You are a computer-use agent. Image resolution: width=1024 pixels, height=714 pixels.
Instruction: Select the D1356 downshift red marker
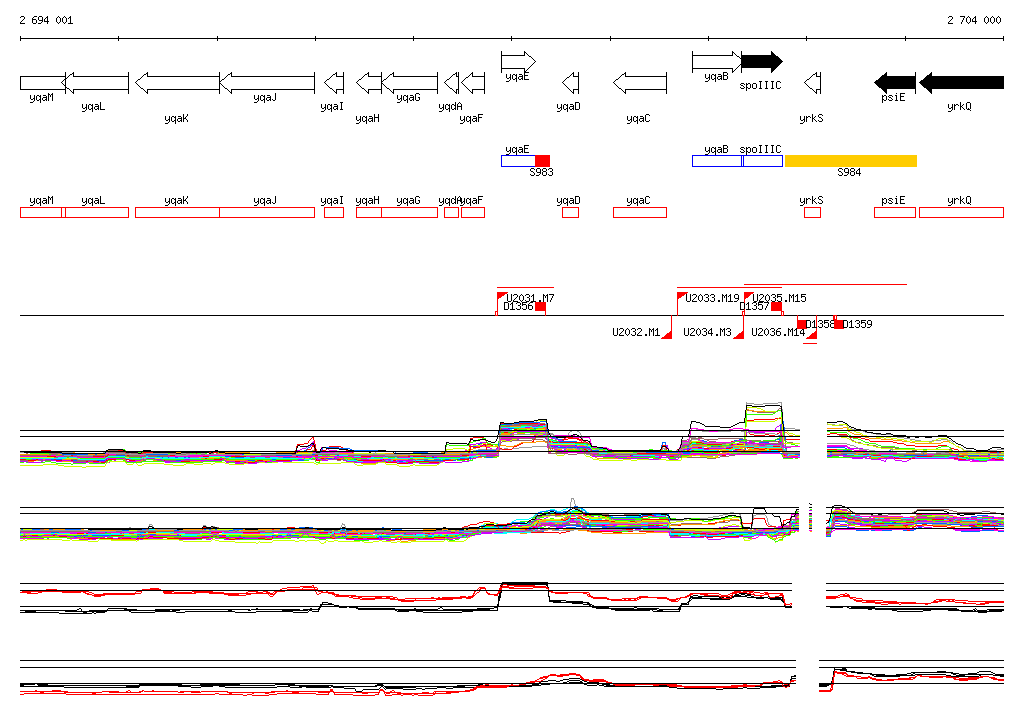(x=541, y=306)
